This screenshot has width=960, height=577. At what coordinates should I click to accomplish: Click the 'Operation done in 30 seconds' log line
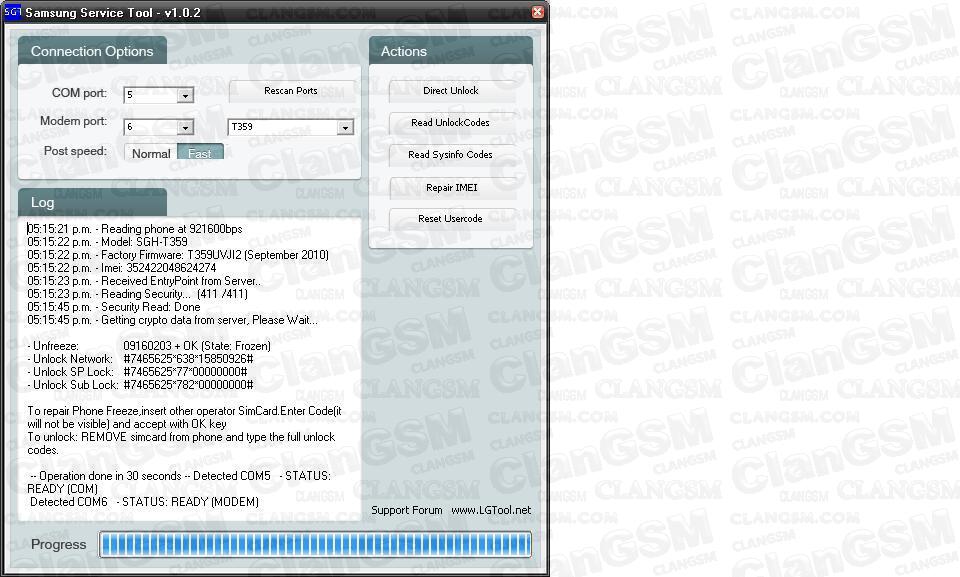(x=179, y=482)
